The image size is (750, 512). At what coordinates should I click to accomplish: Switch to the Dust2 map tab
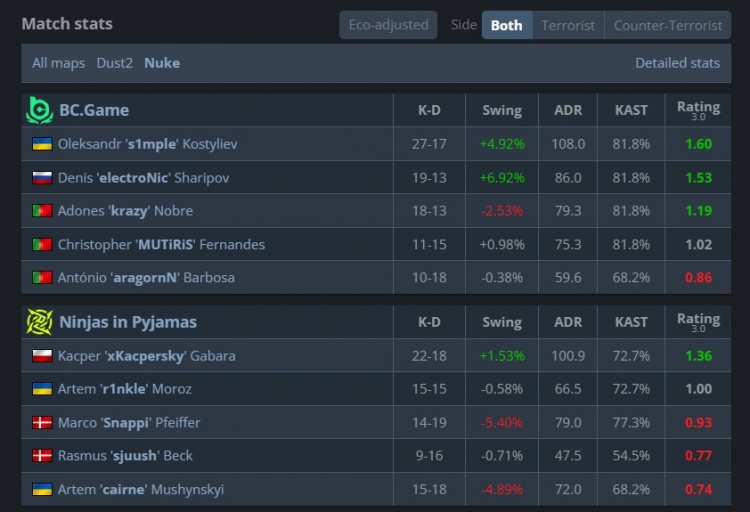[x=114, y=63]
